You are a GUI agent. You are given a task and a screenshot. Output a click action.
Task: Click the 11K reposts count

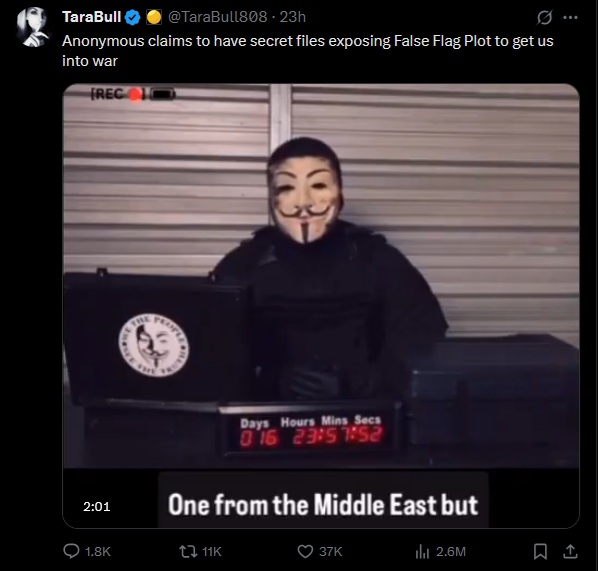(x=212, y=552)
